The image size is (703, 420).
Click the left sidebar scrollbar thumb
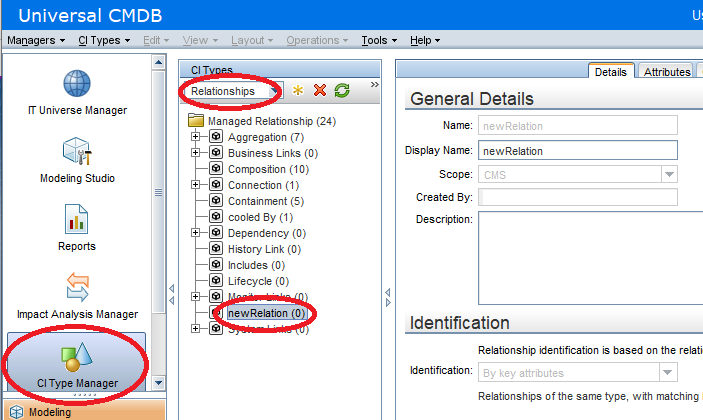[x=158, y=192]
